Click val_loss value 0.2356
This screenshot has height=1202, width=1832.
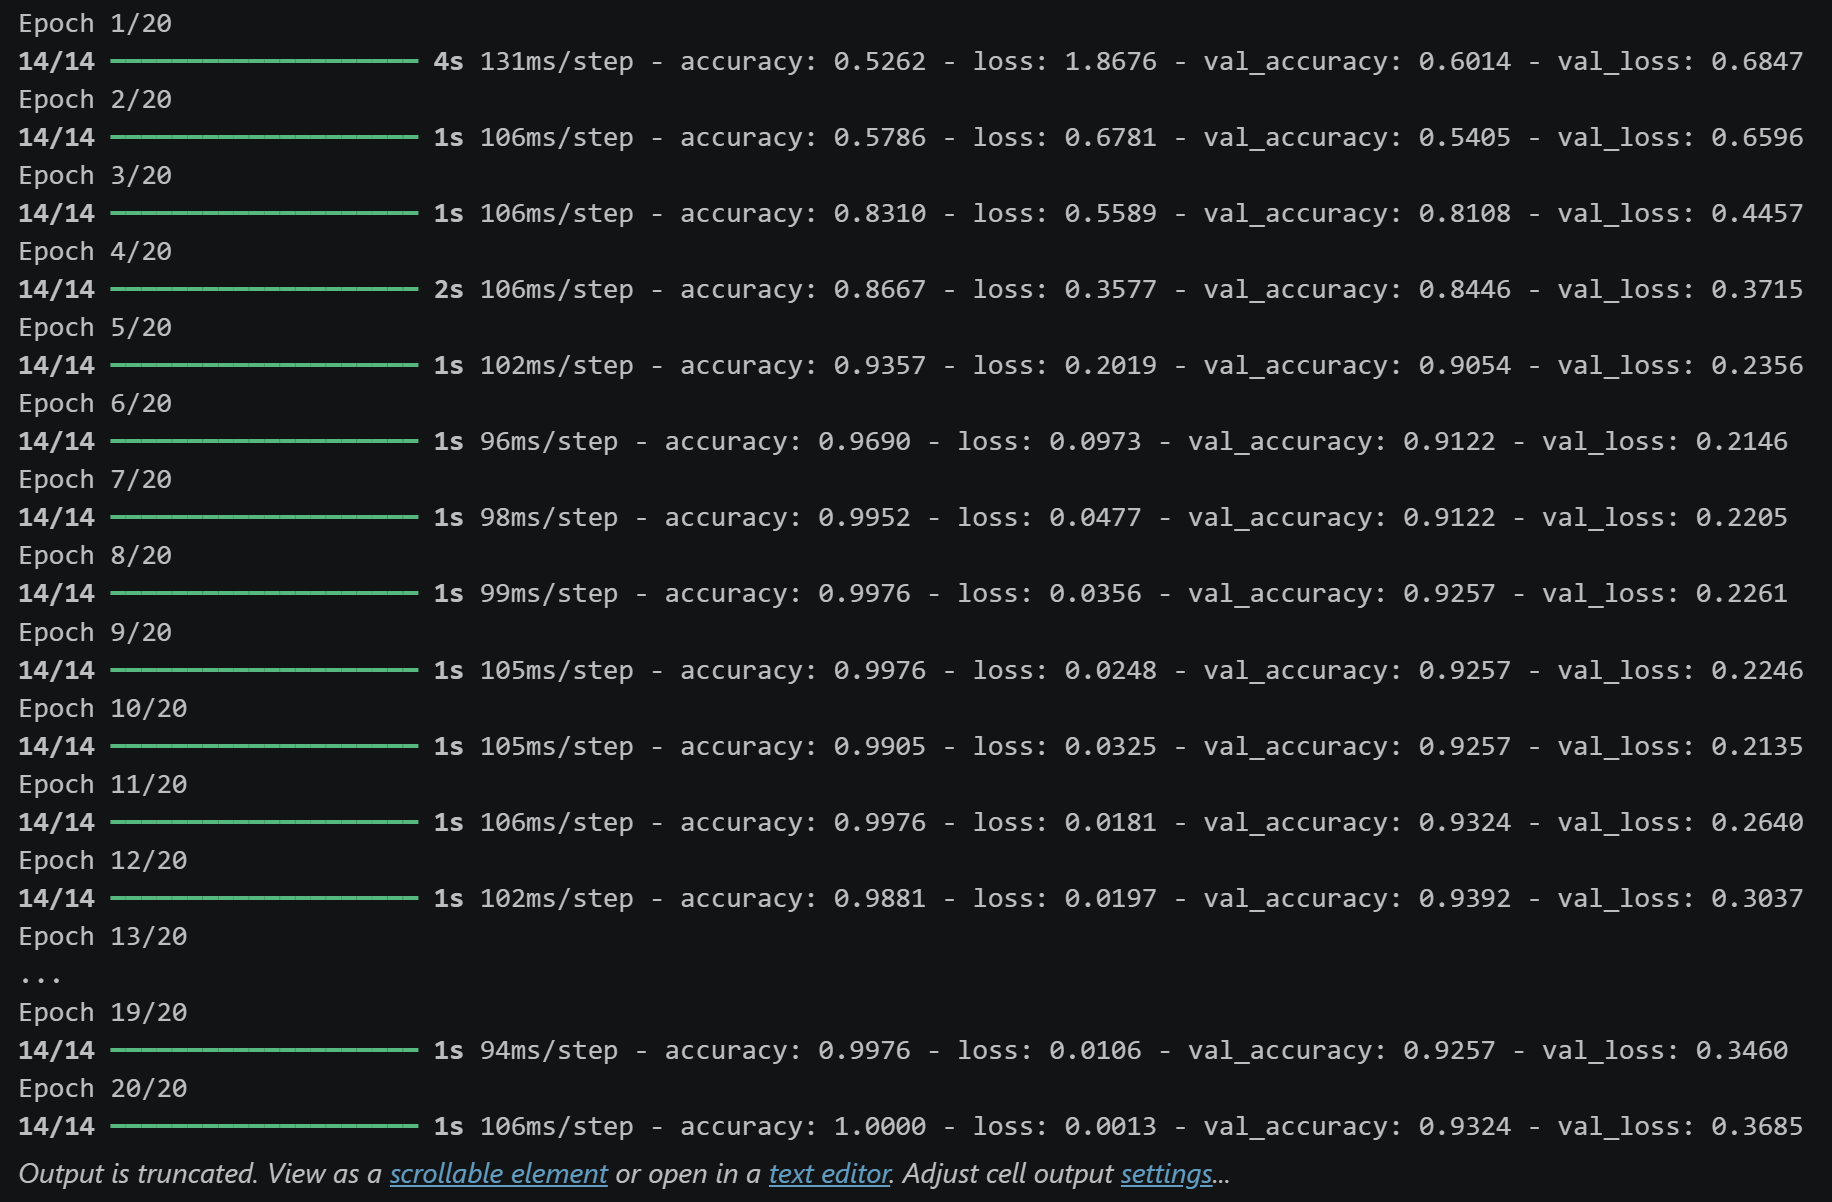[1757, 365]
